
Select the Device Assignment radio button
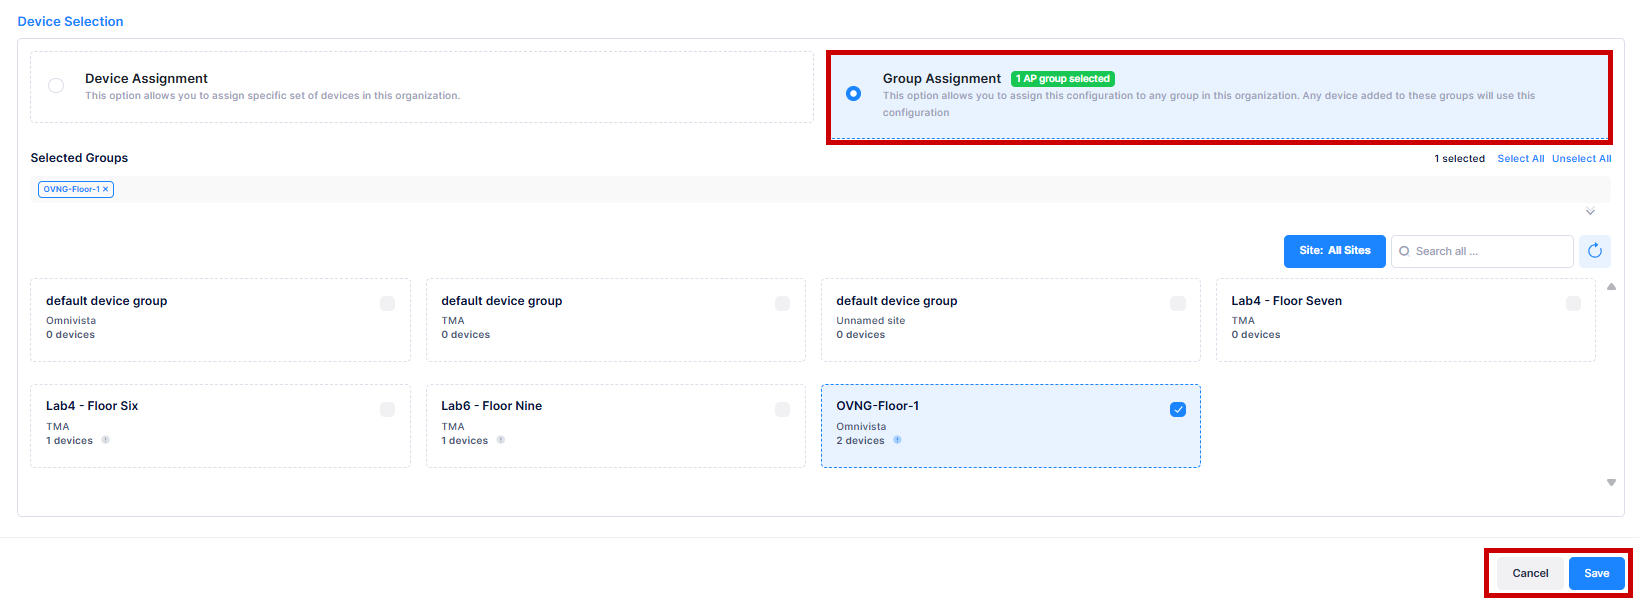56,86
